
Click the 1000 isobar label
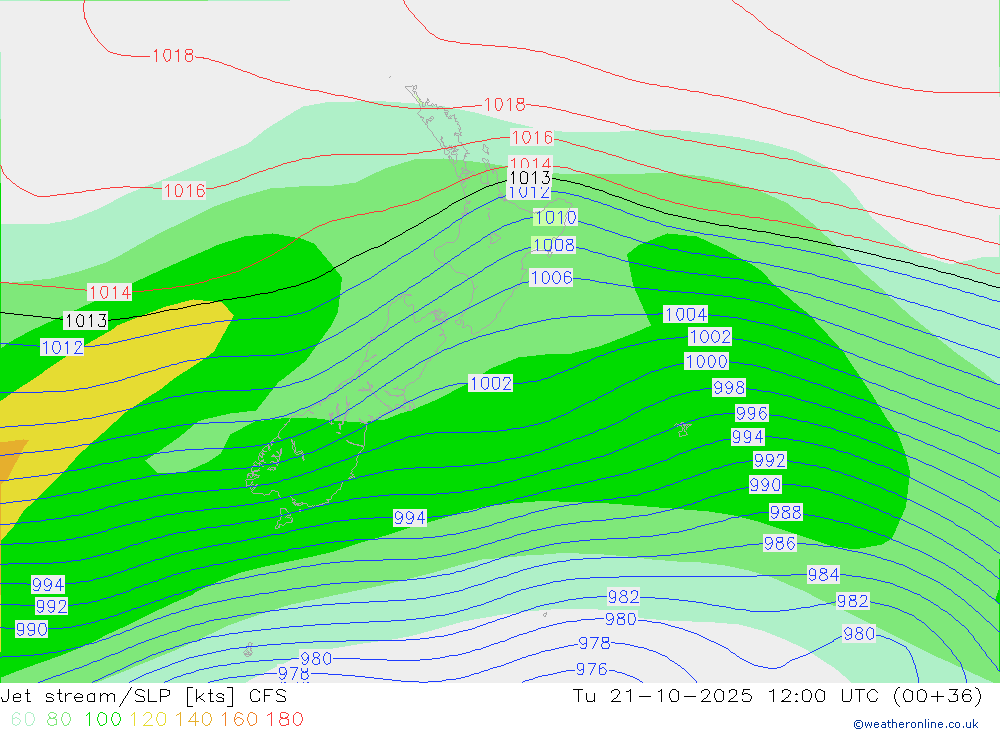pos(706,362)
